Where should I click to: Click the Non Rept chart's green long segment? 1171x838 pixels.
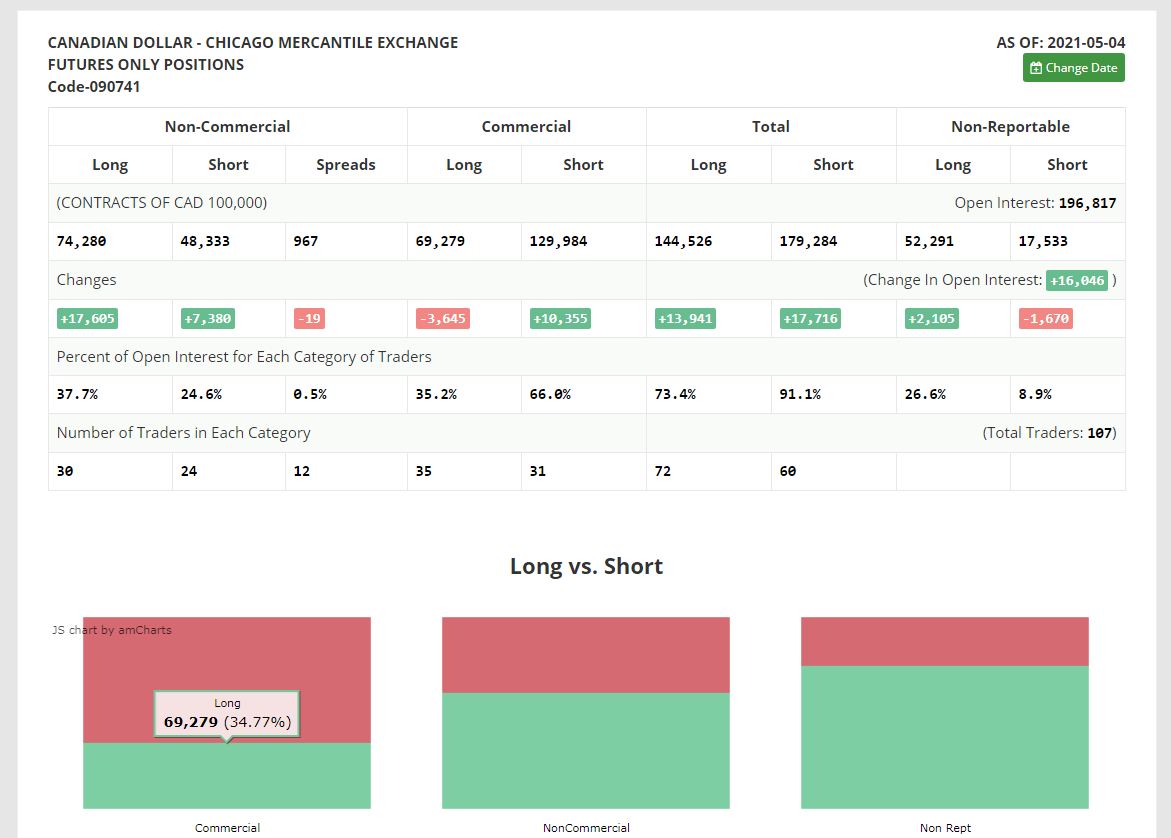coord(945,737)
